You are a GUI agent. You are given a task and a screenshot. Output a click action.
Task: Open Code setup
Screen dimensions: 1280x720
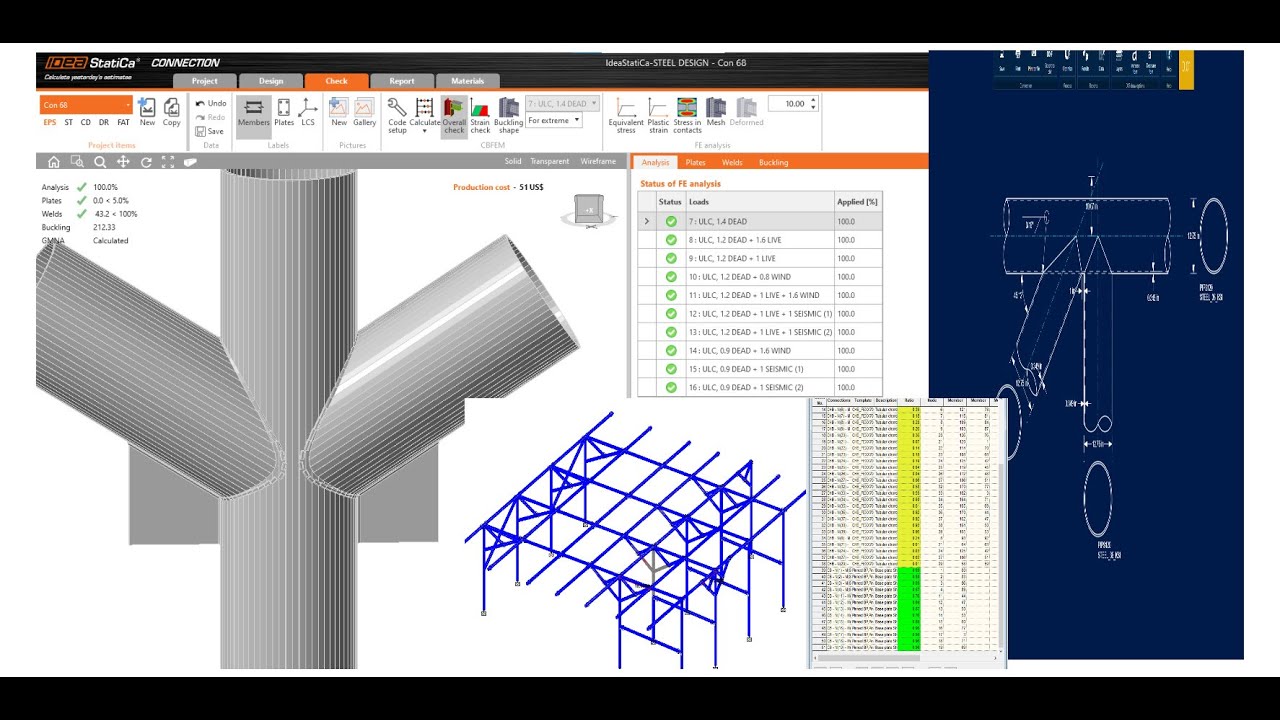(397, 115)
